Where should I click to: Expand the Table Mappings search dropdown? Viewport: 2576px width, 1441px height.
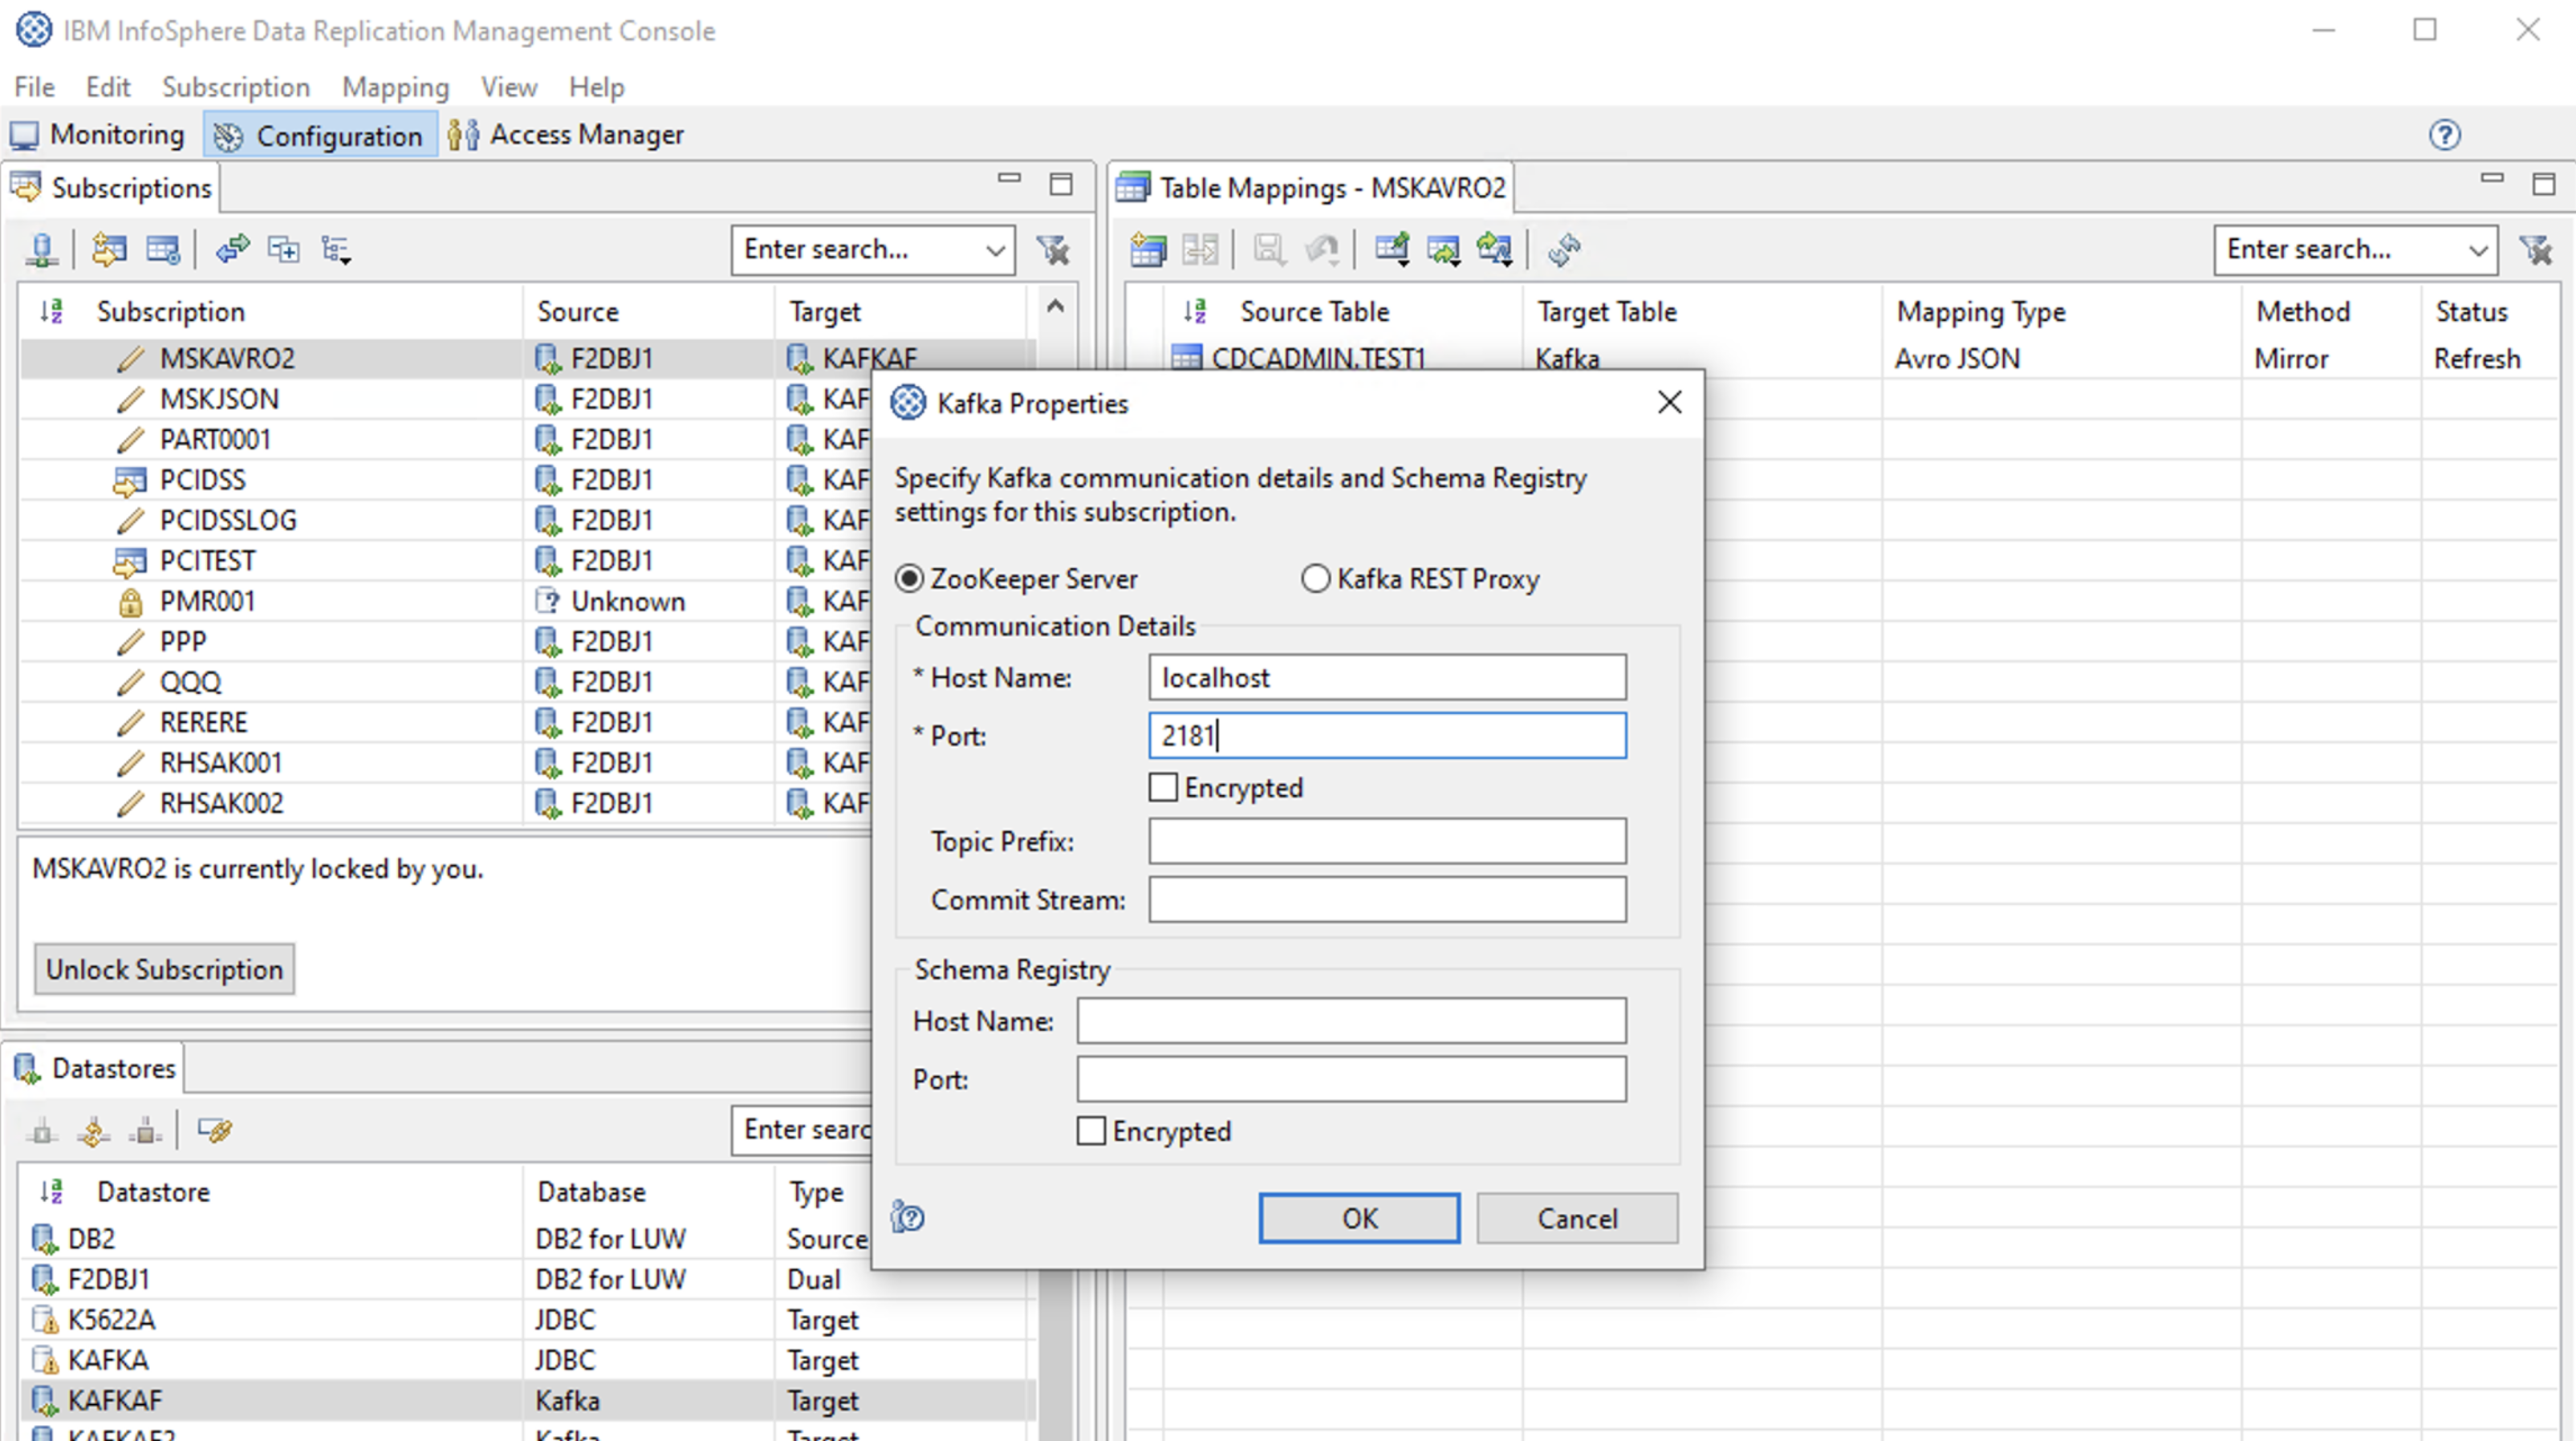click(2477, 250)
